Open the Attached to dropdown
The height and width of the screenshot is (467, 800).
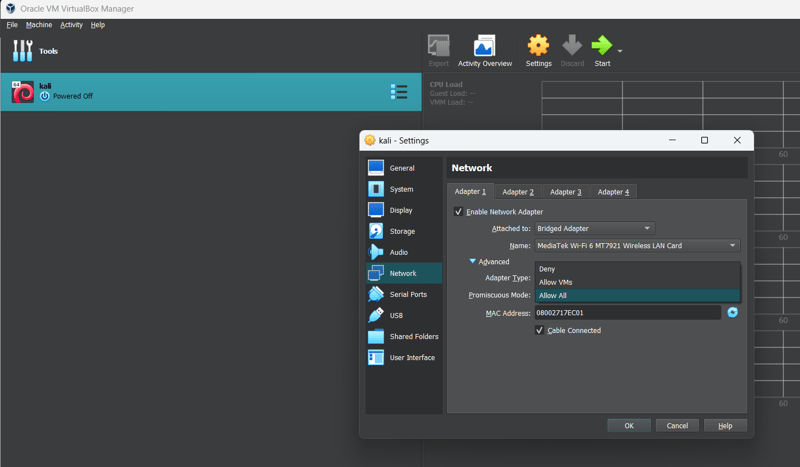coord(594,229)
